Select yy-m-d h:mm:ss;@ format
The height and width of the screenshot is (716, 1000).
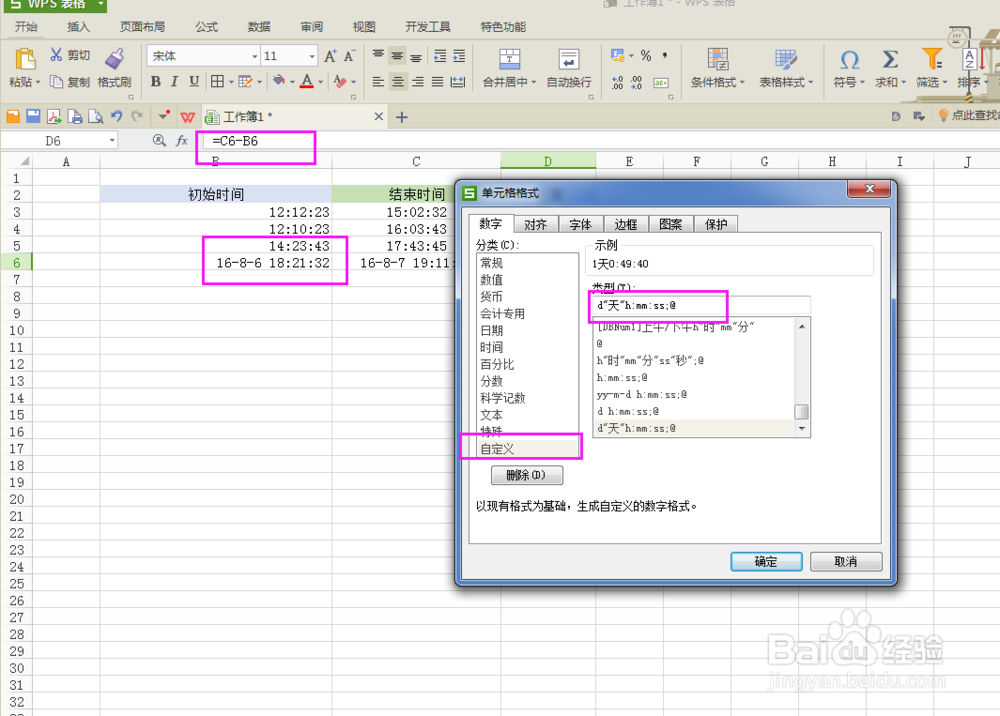(x=694, y=395)
